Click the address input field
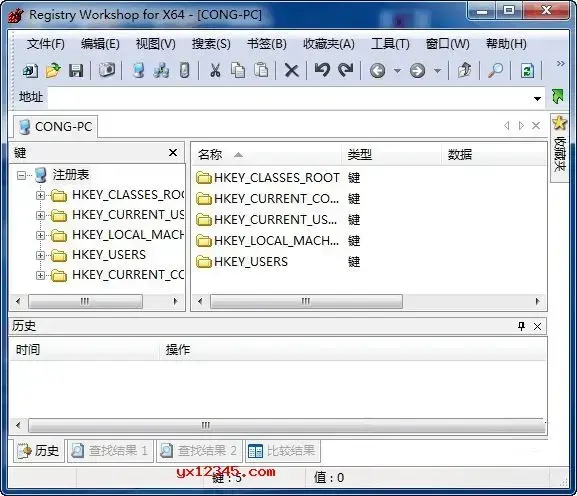Screen dimensions: 577x496 [x=290, y=98]
